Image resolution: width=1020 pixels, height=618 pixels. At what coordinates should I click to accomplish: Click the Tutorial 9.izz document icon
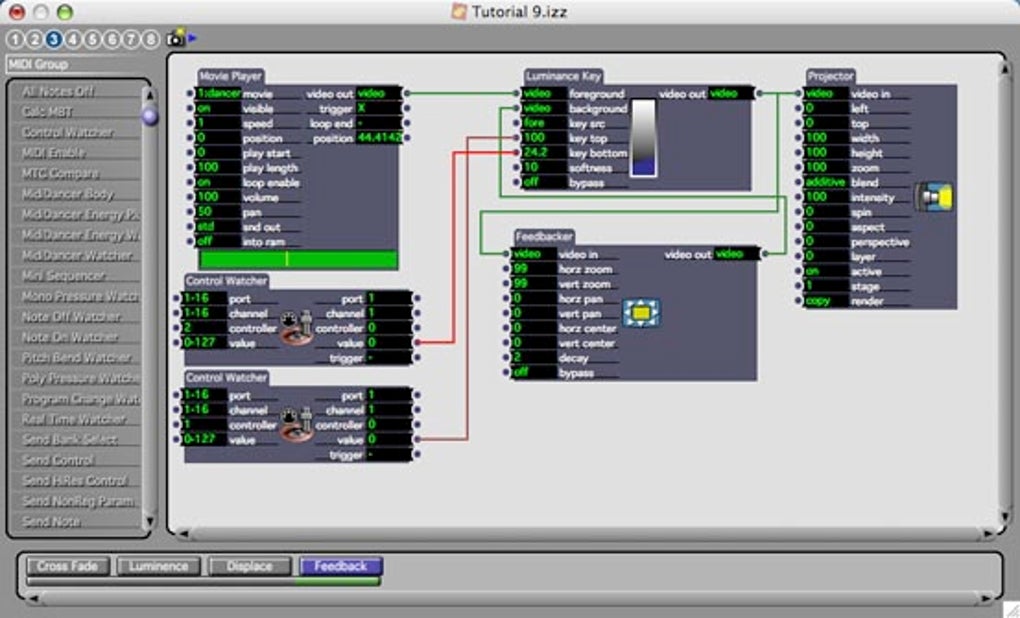coord(459,11)
